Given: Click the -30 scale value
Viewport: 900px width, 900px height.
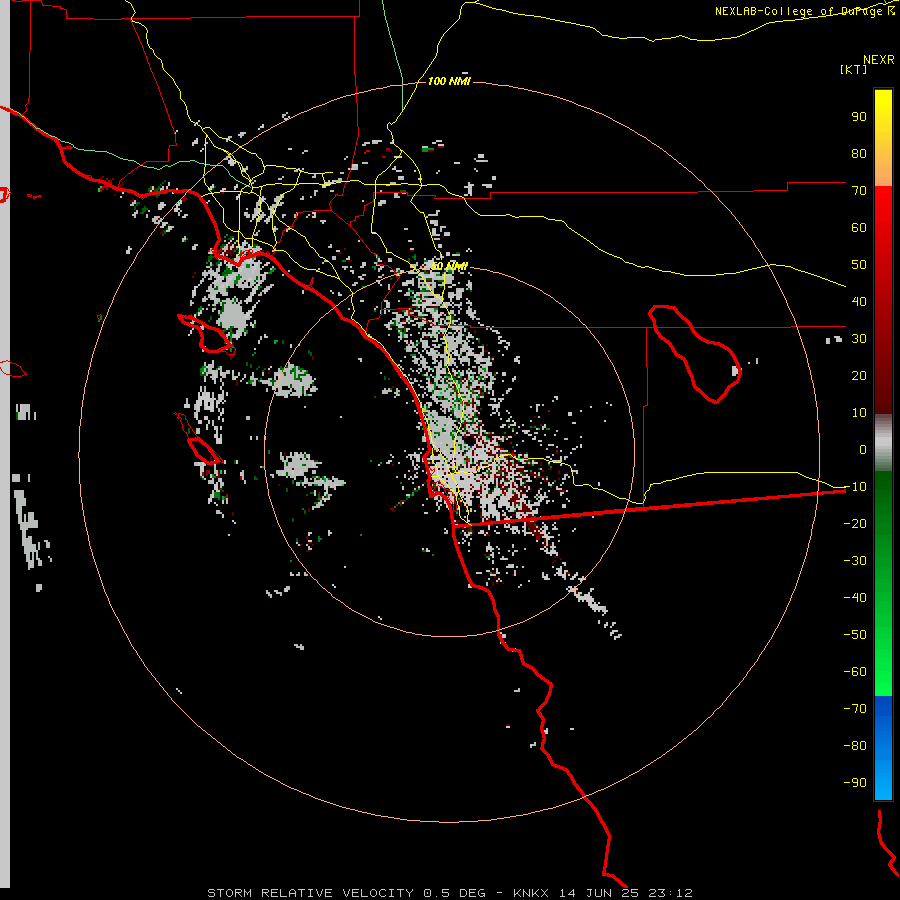Looking at the screenshot, I should pyautogui.click(x=855, y=561).
